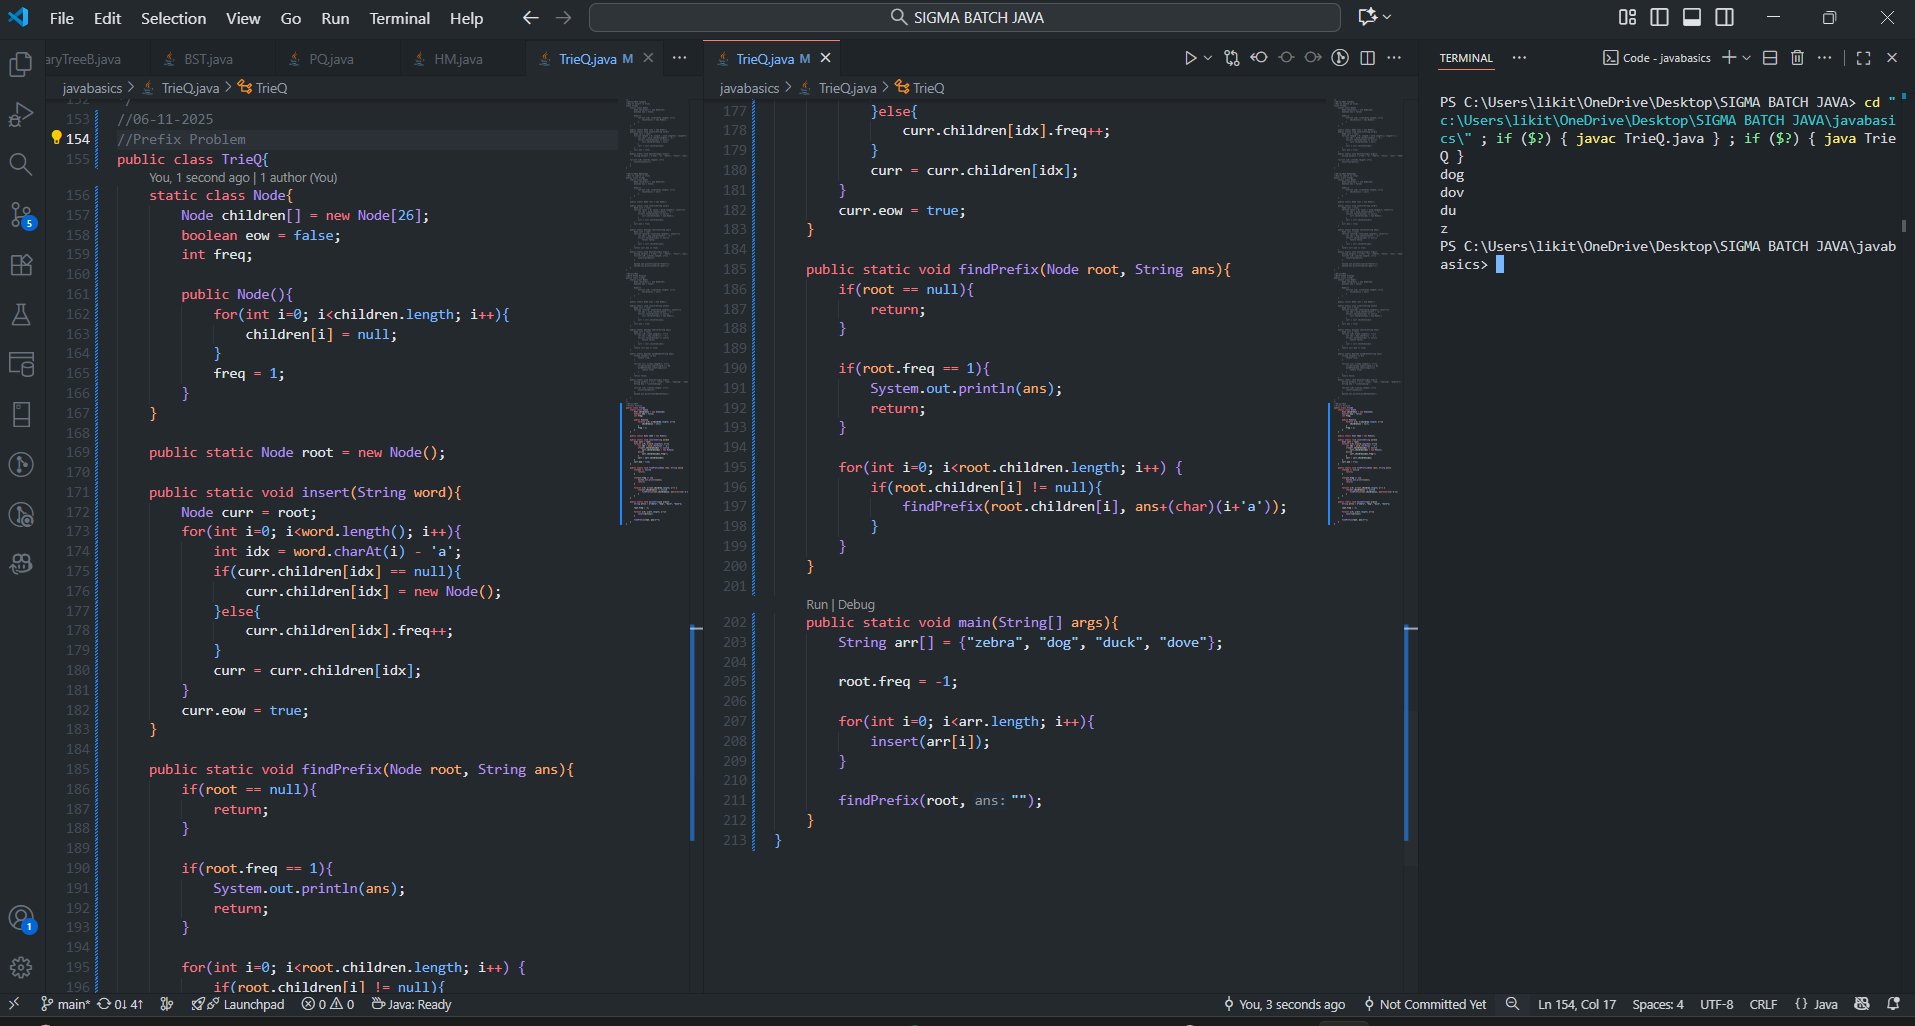Maximize the terminal panel size

[1863, 58]
